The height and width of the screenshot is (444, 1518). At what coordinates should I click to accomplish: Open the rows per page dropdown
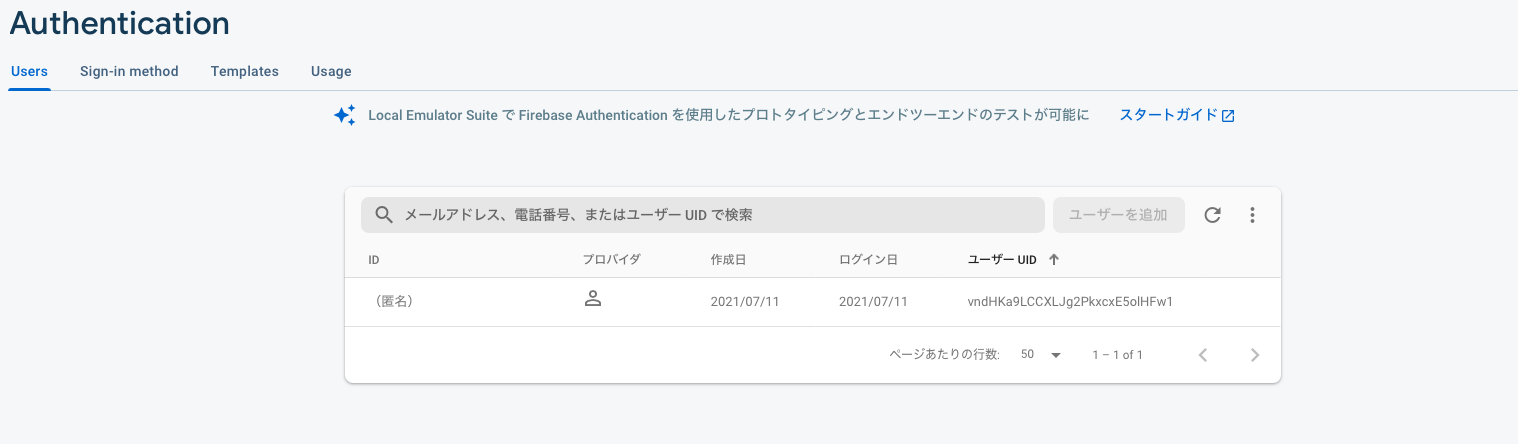pos(1041,355)
